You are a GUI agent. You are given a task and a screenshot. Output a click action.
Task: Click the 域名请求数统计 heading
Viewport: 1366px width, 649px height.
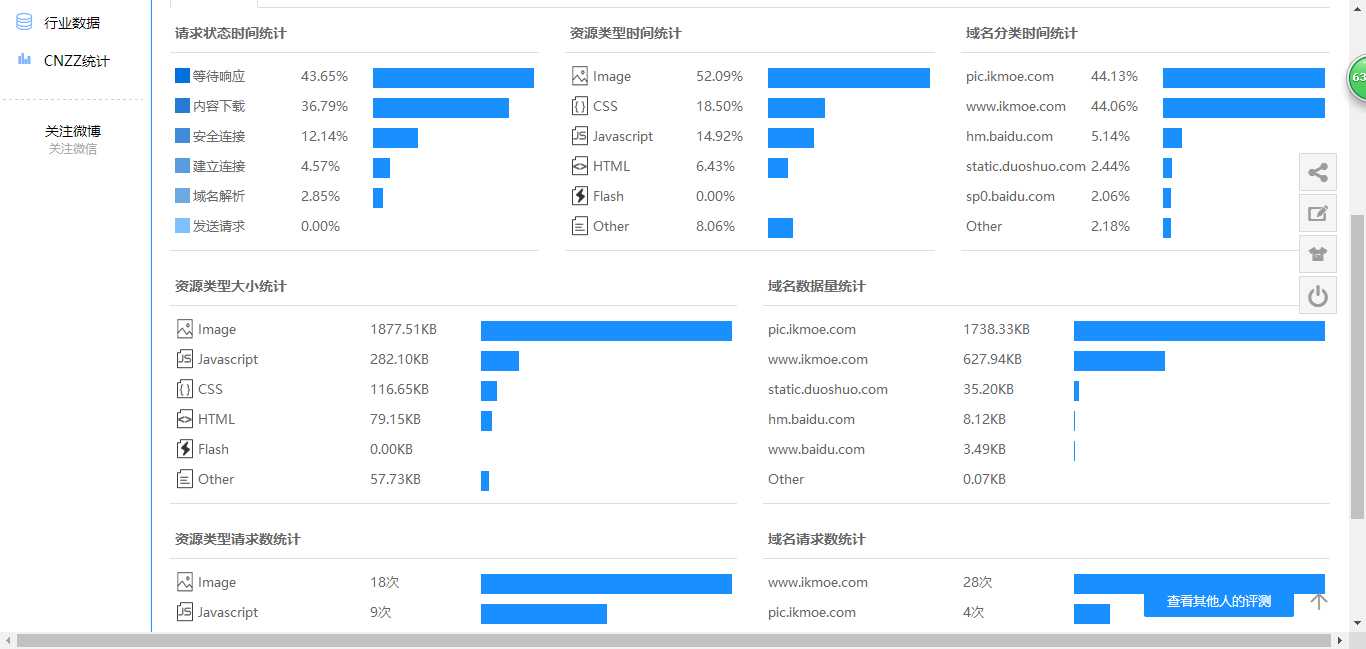click(816, 539)
